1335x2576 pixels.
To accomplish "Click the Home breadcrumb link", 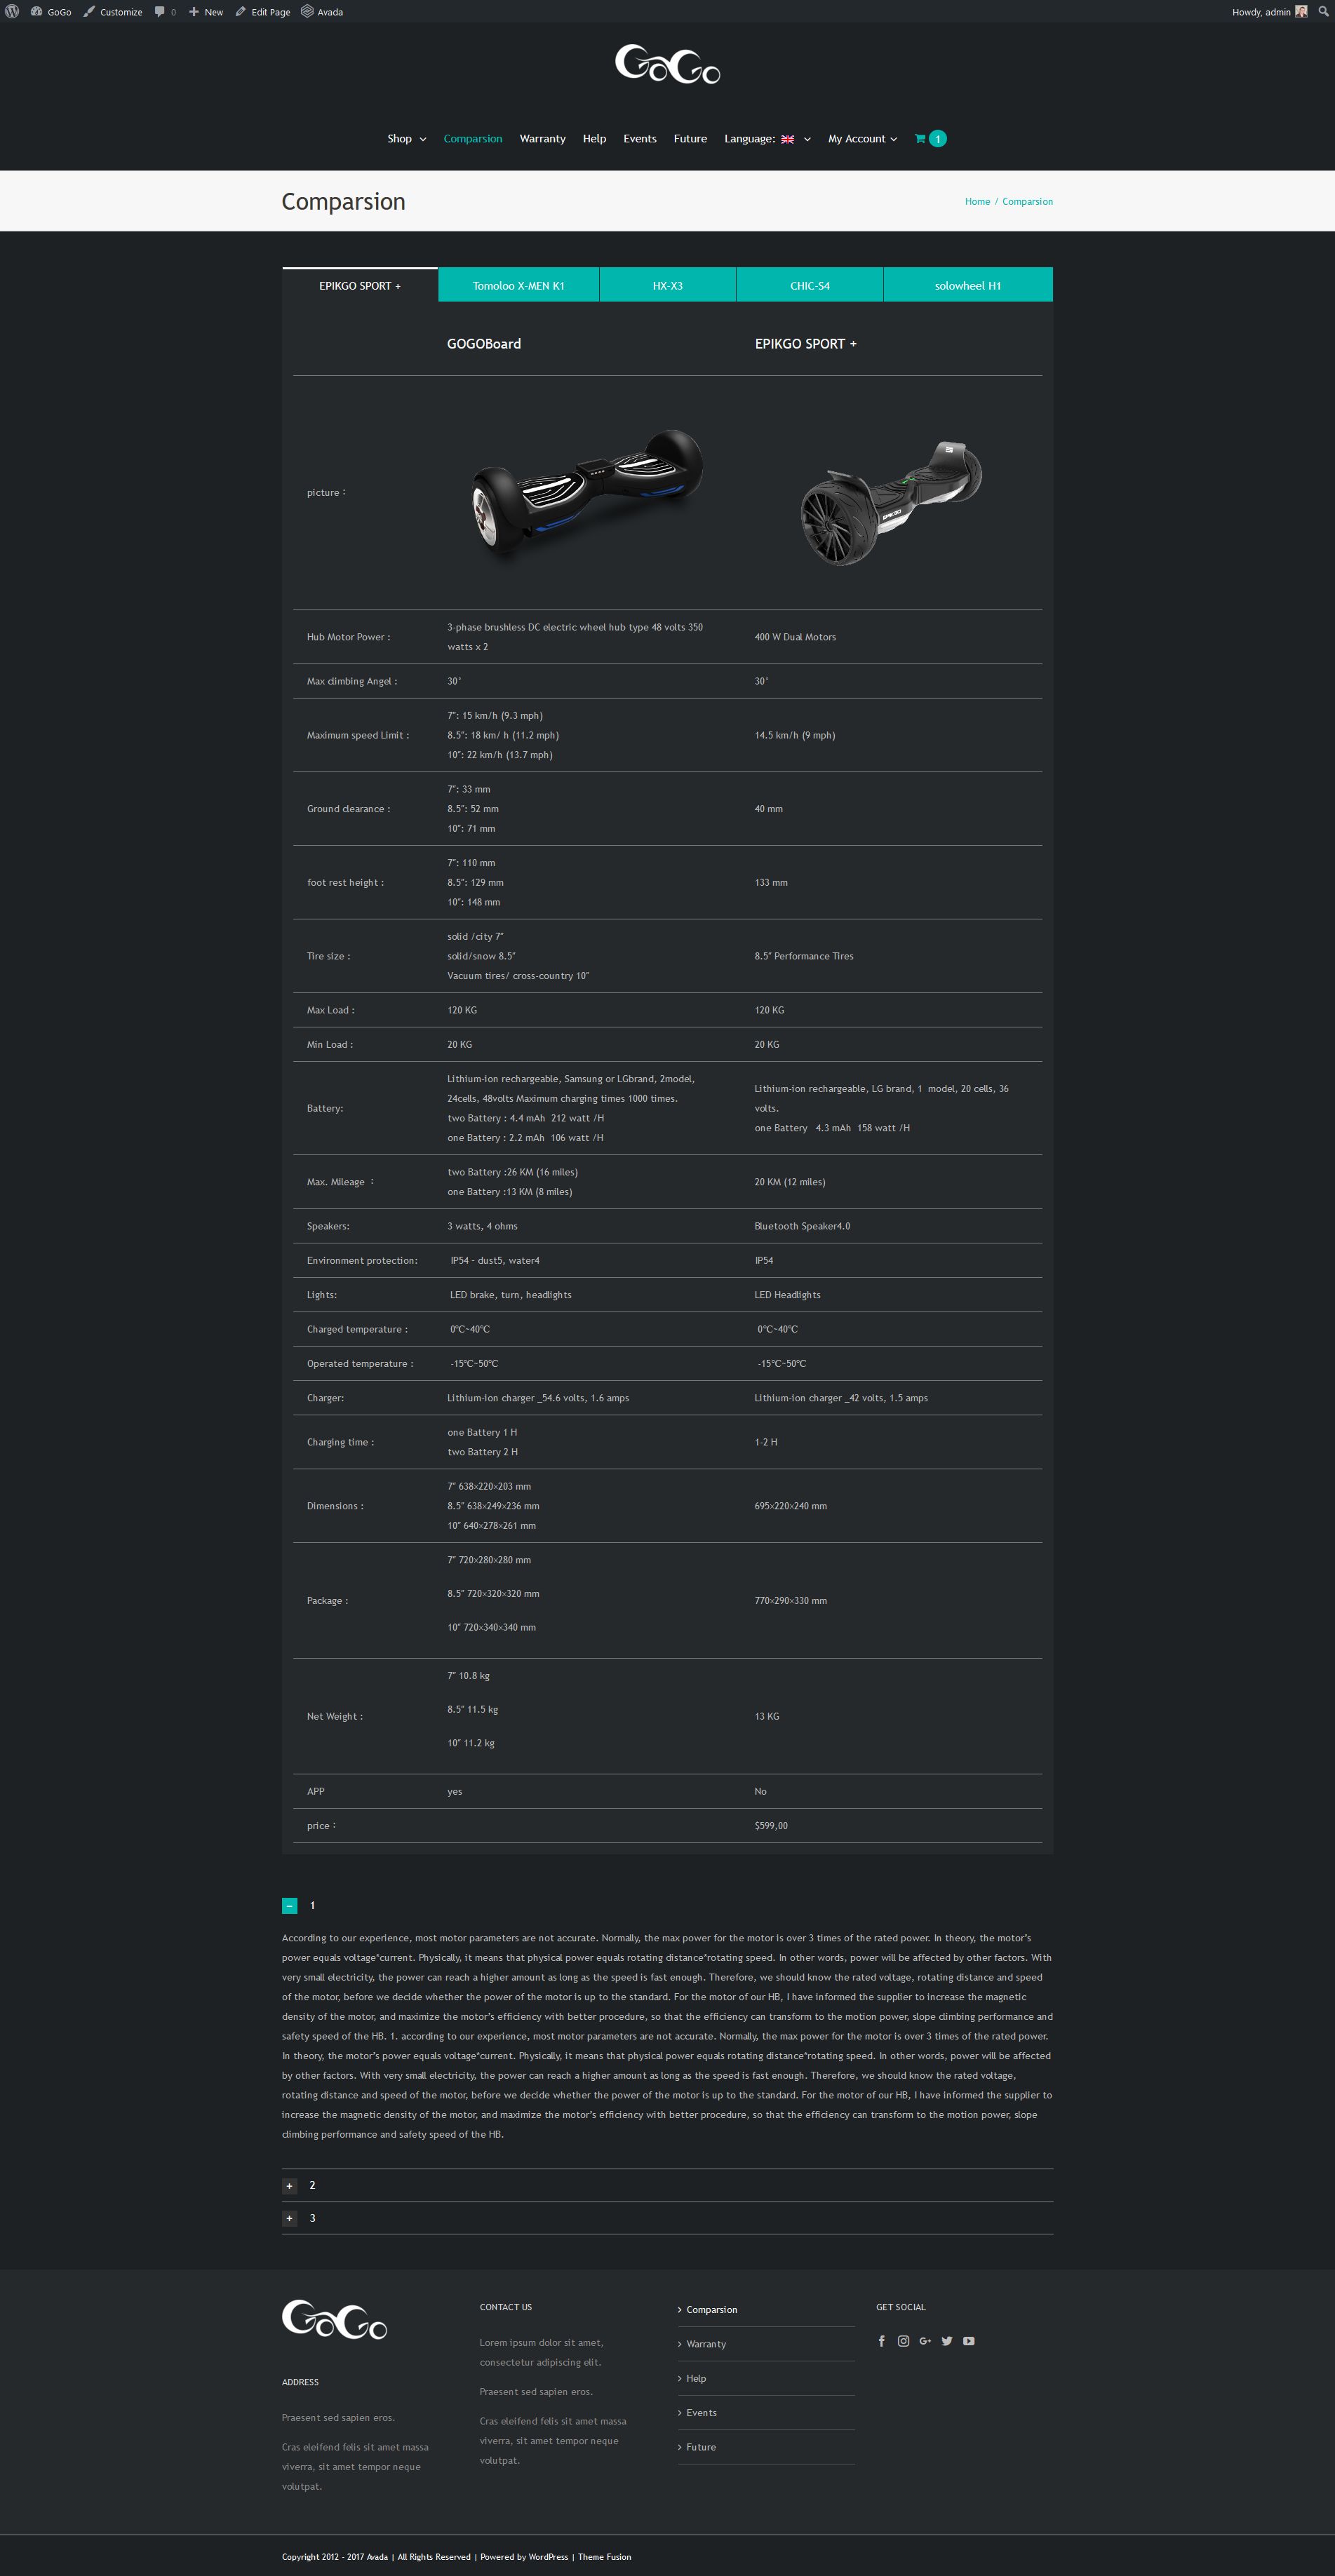I will click(x=977, y=202).
